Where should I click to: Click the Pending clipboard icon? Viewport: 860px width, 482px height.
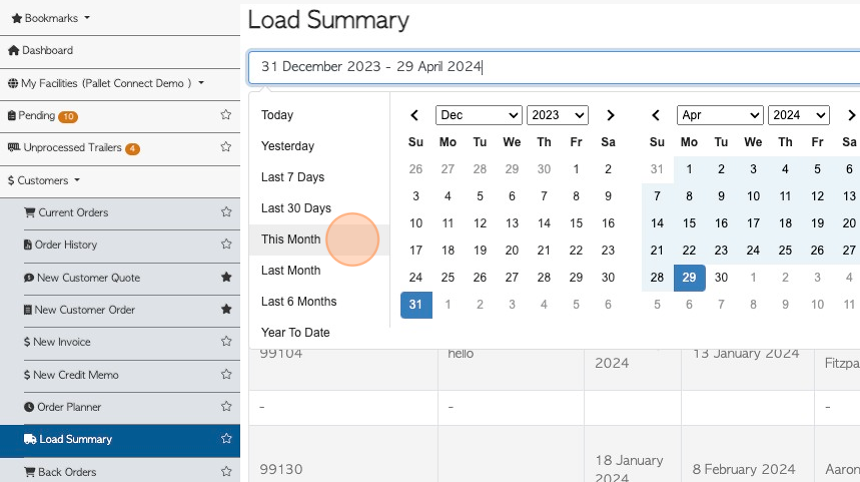click(12, 116)
